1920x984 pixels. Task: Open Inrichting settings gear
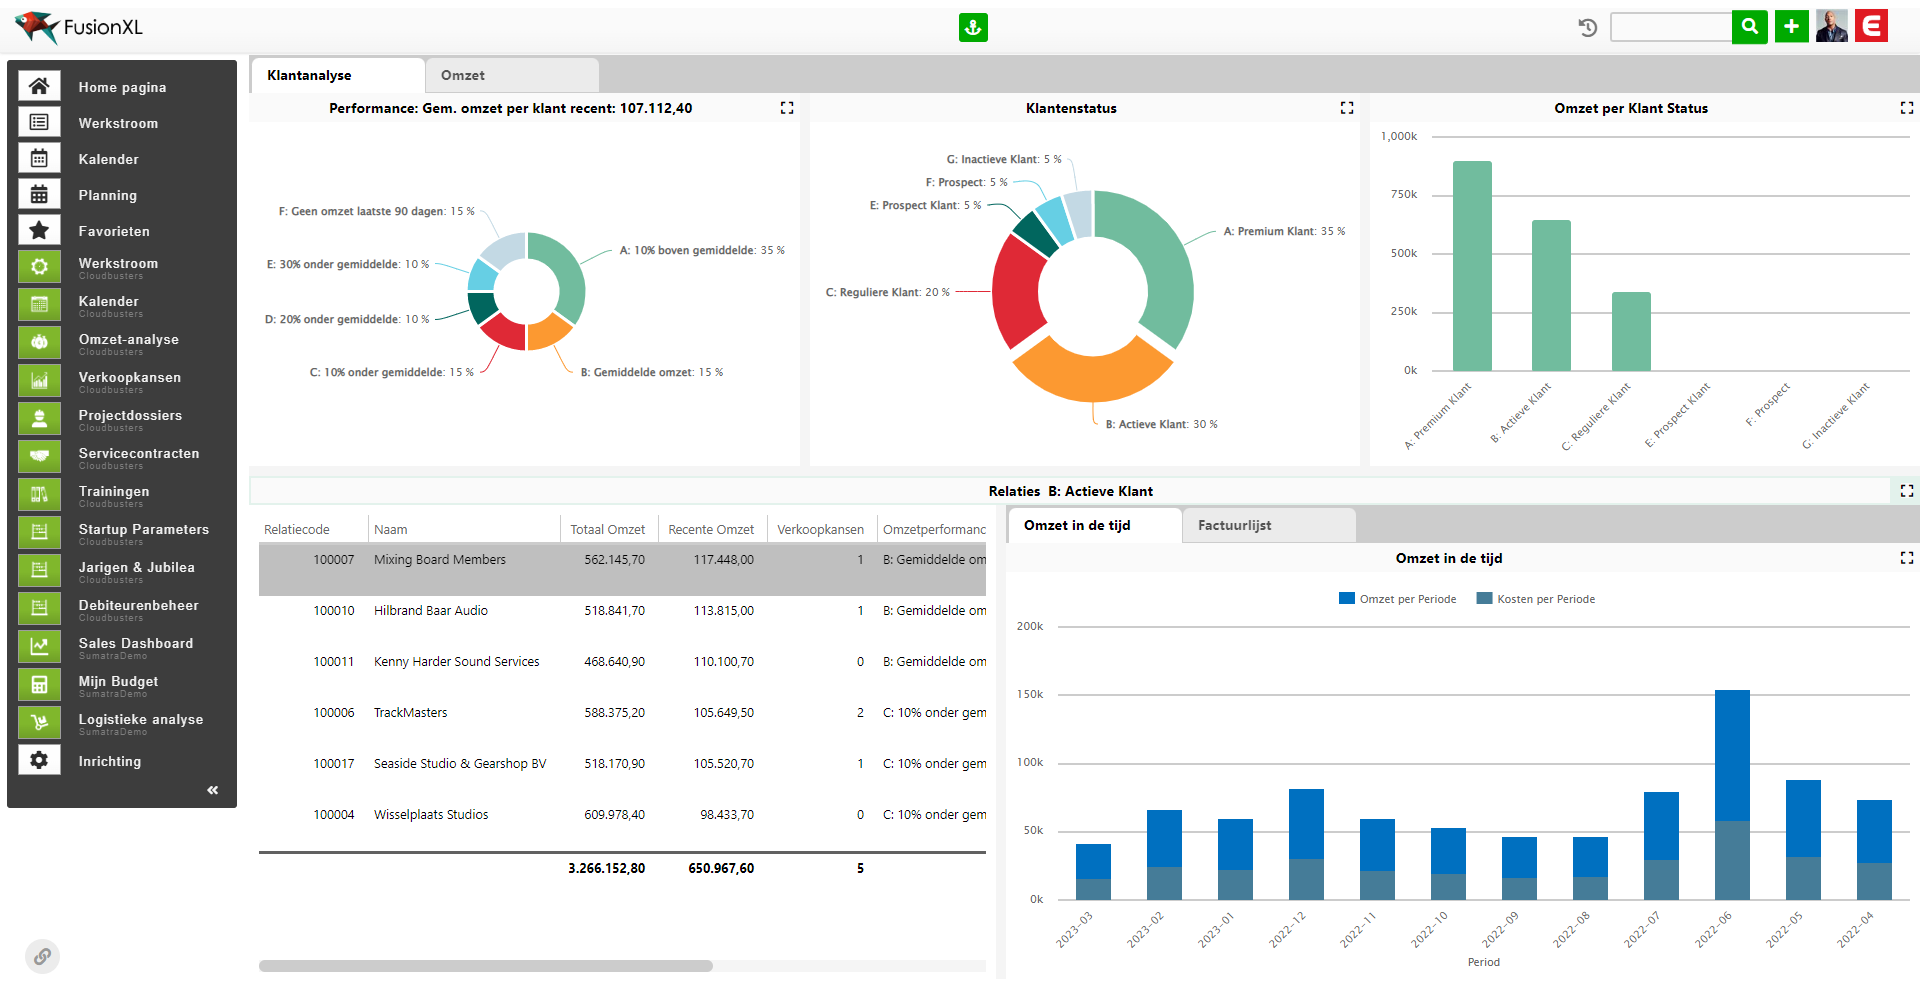click(x=39, y=761)
